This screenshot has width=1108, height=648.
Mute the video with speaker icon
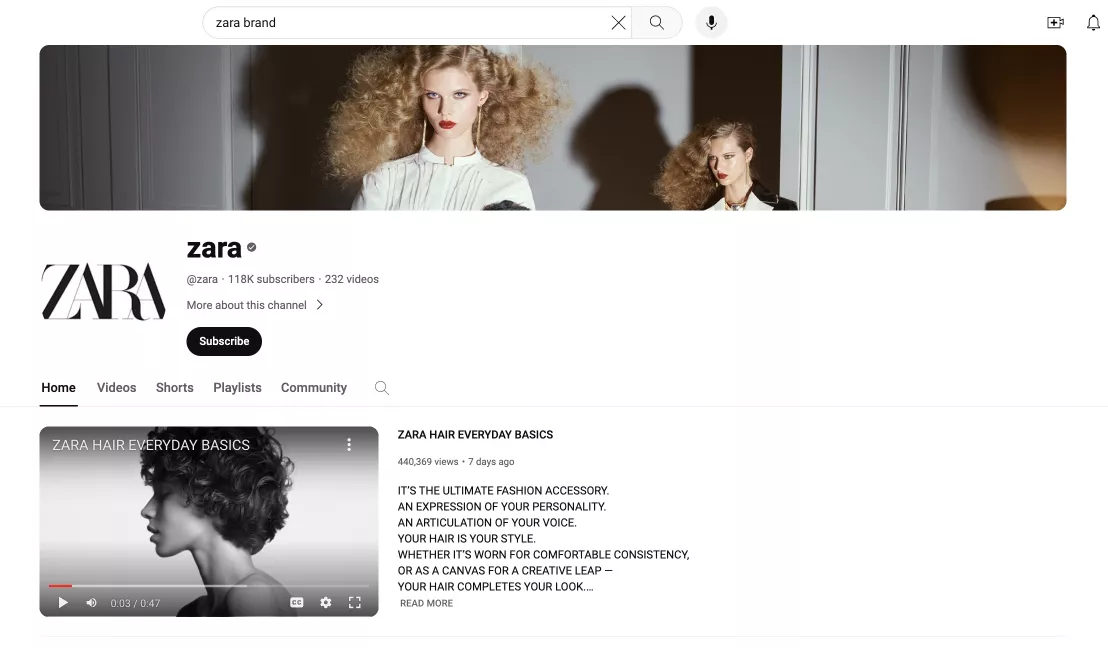coord(91,603)
